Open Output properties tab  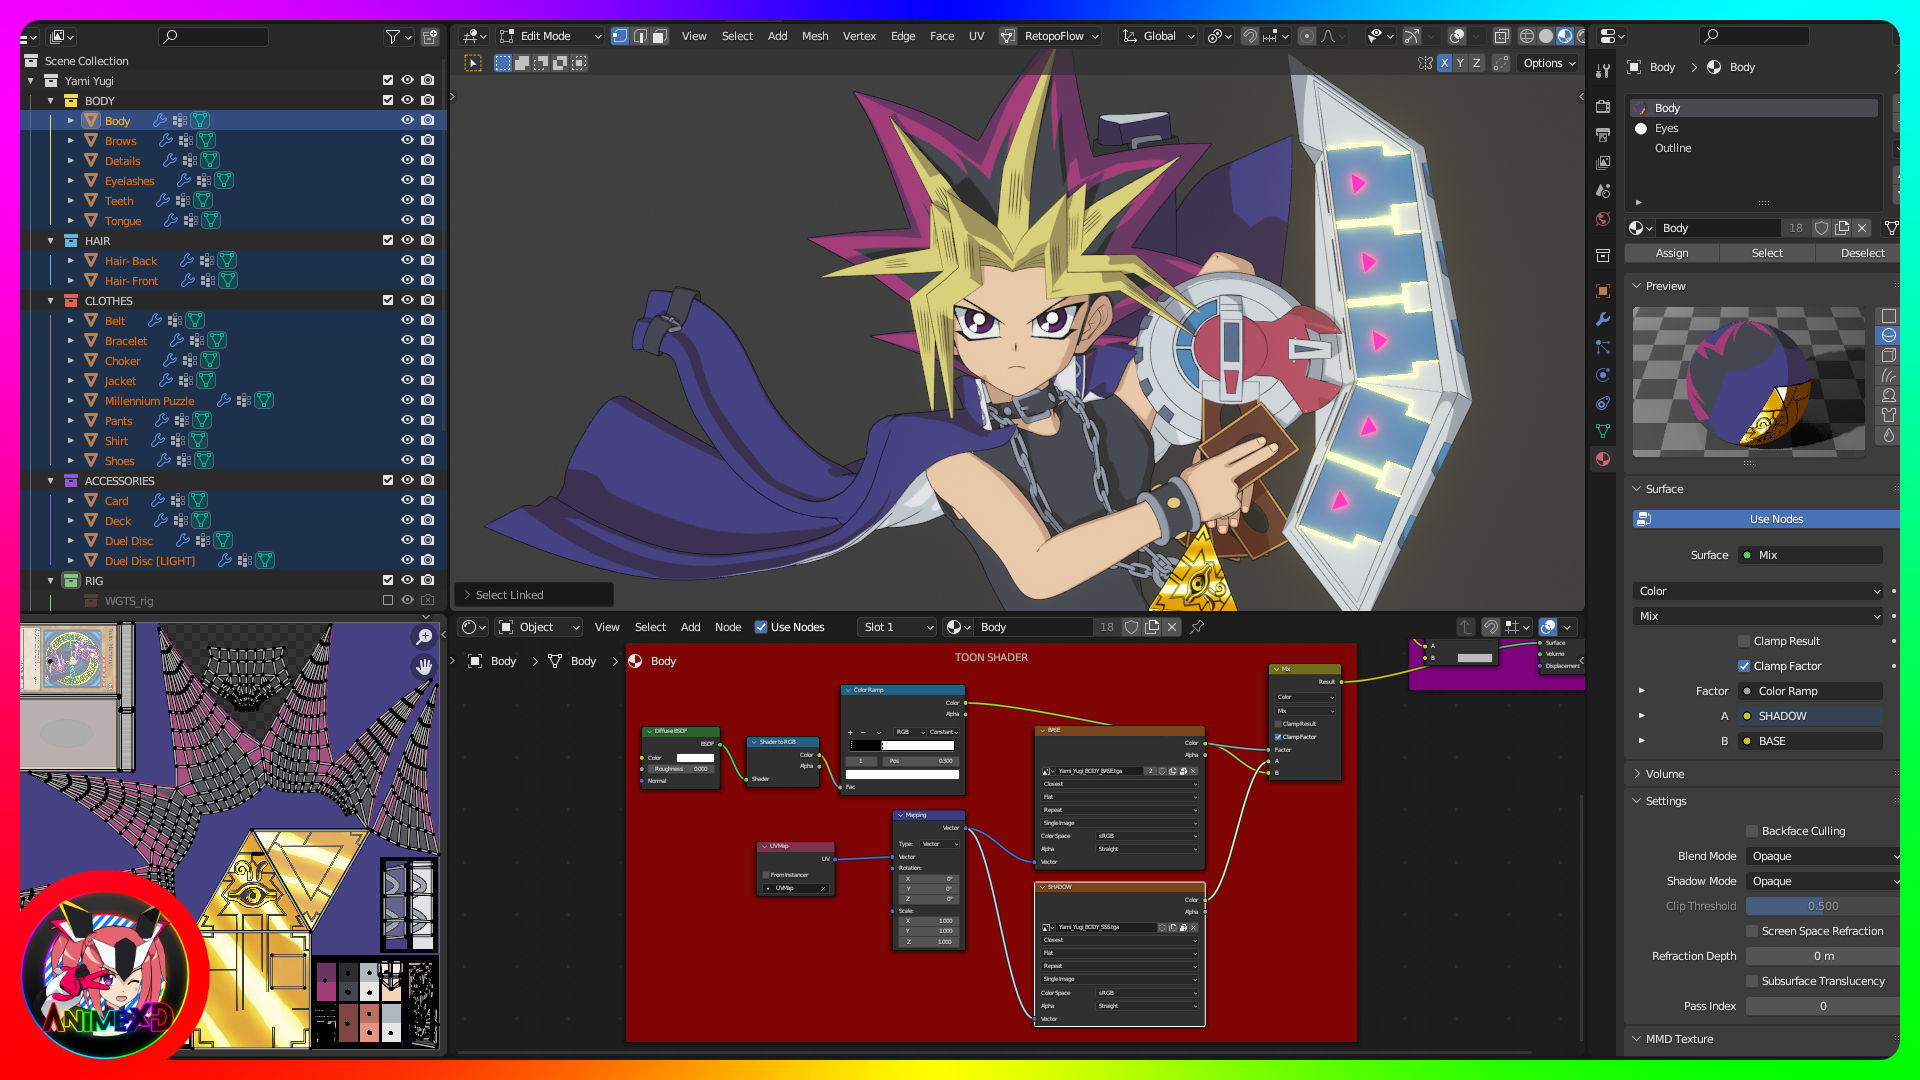coord(1603,135)
